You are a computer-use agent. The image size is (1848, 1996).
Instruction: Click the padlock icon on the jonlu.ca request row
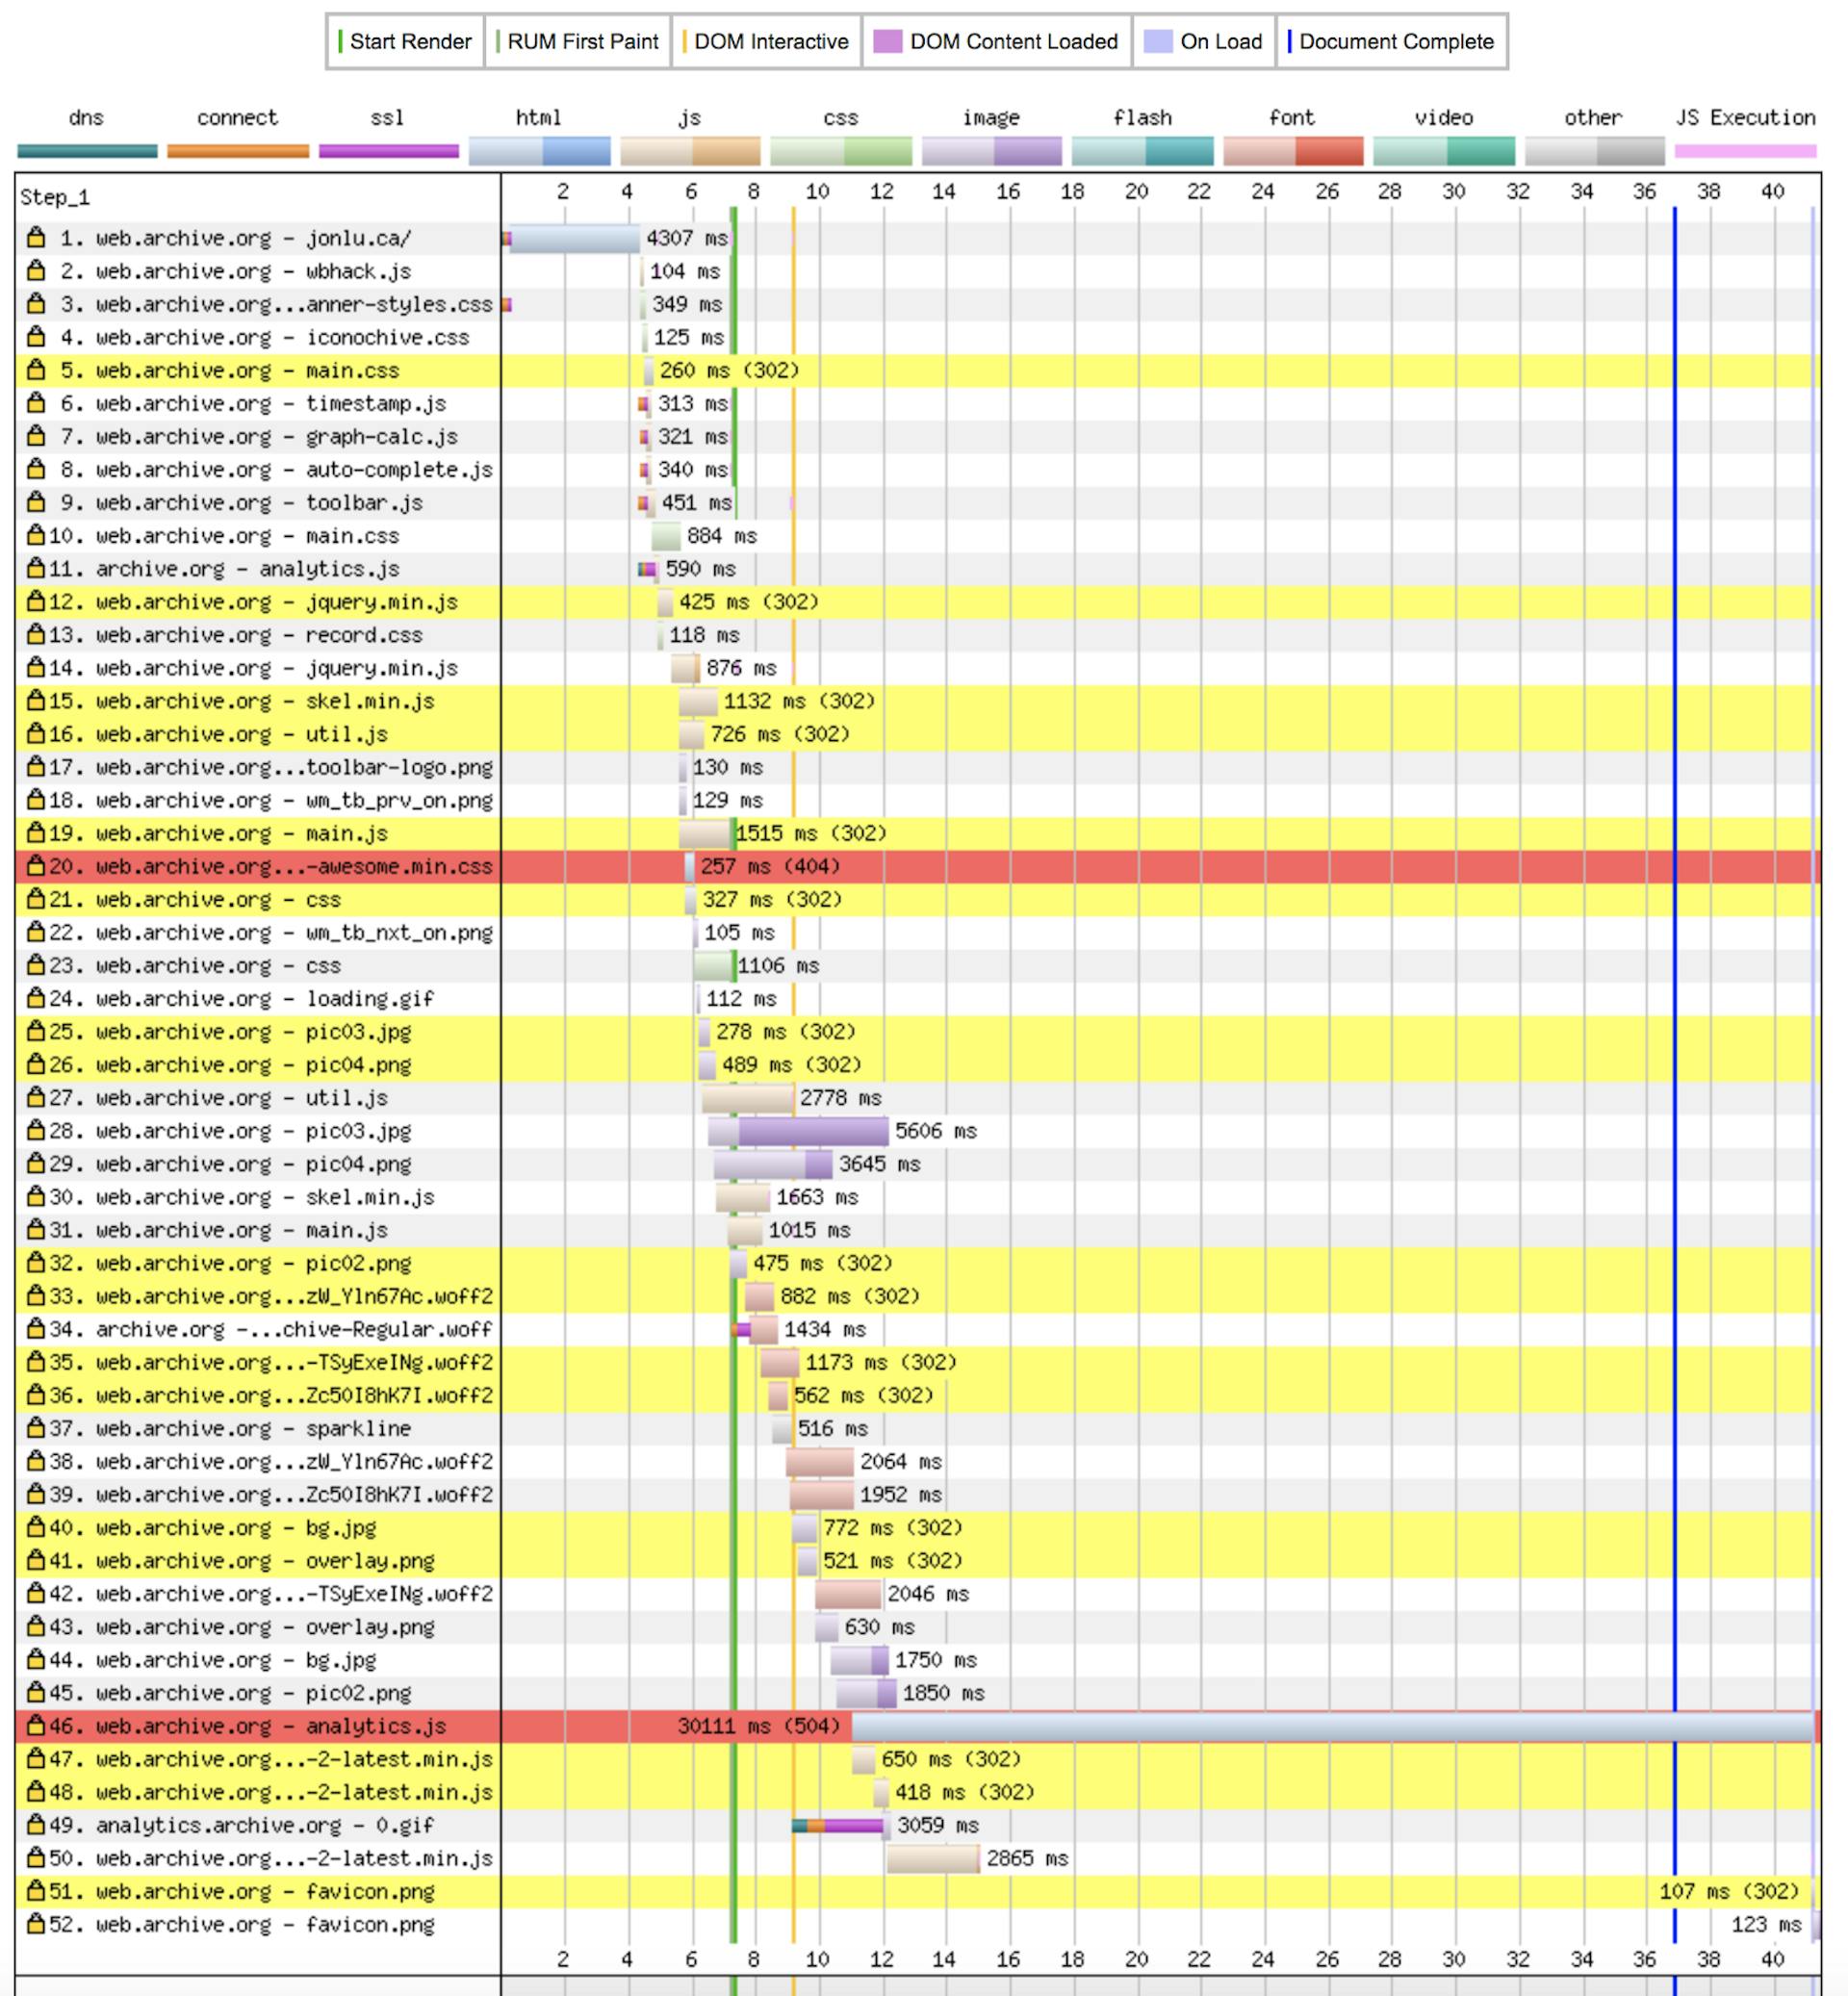point(35,238)
